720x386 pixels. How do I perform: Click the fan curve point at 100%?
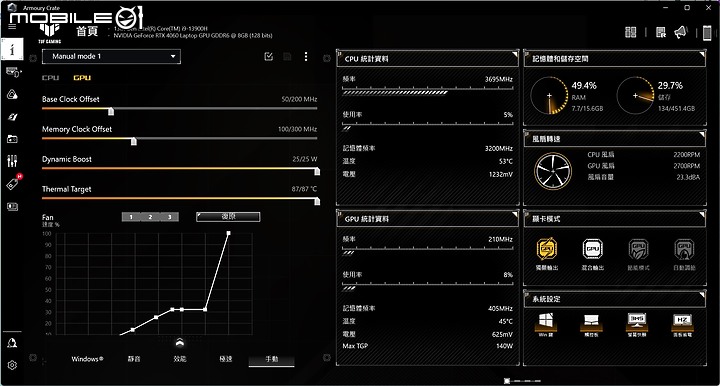pyautogui.click(x=229, y=233)
